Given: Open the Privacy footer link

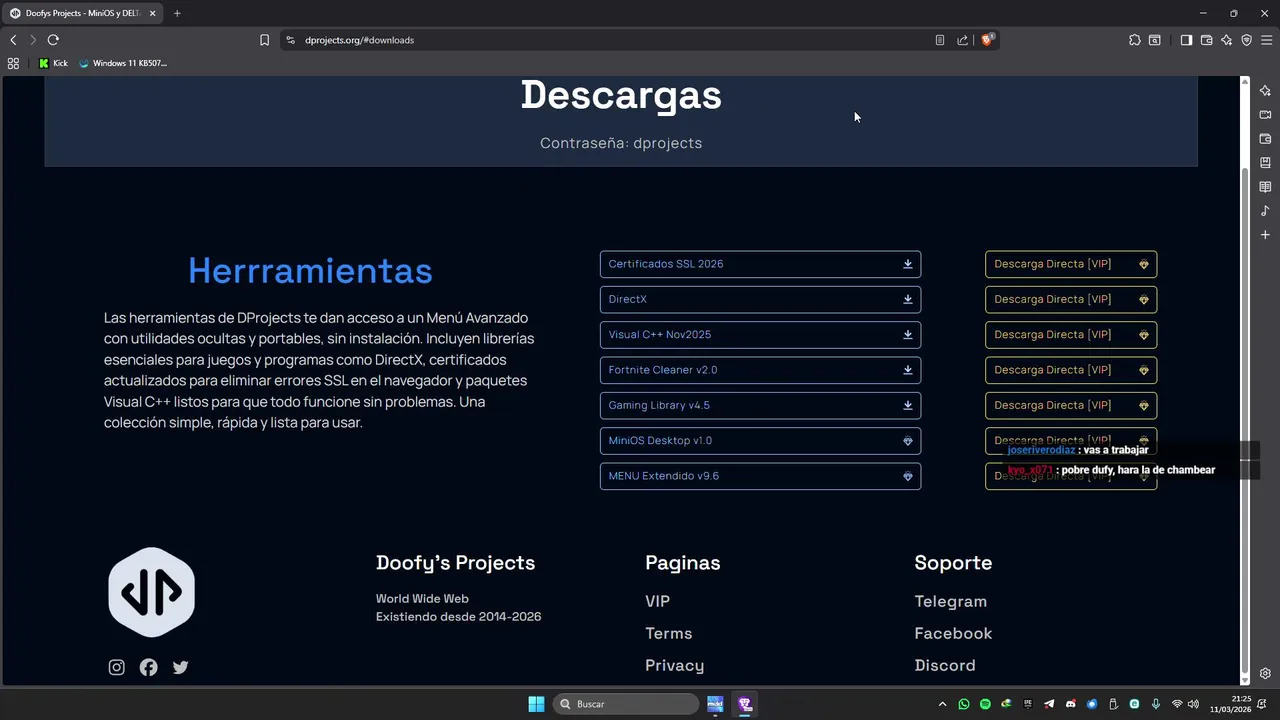Looking at the screenshot, I should point(674,665).
